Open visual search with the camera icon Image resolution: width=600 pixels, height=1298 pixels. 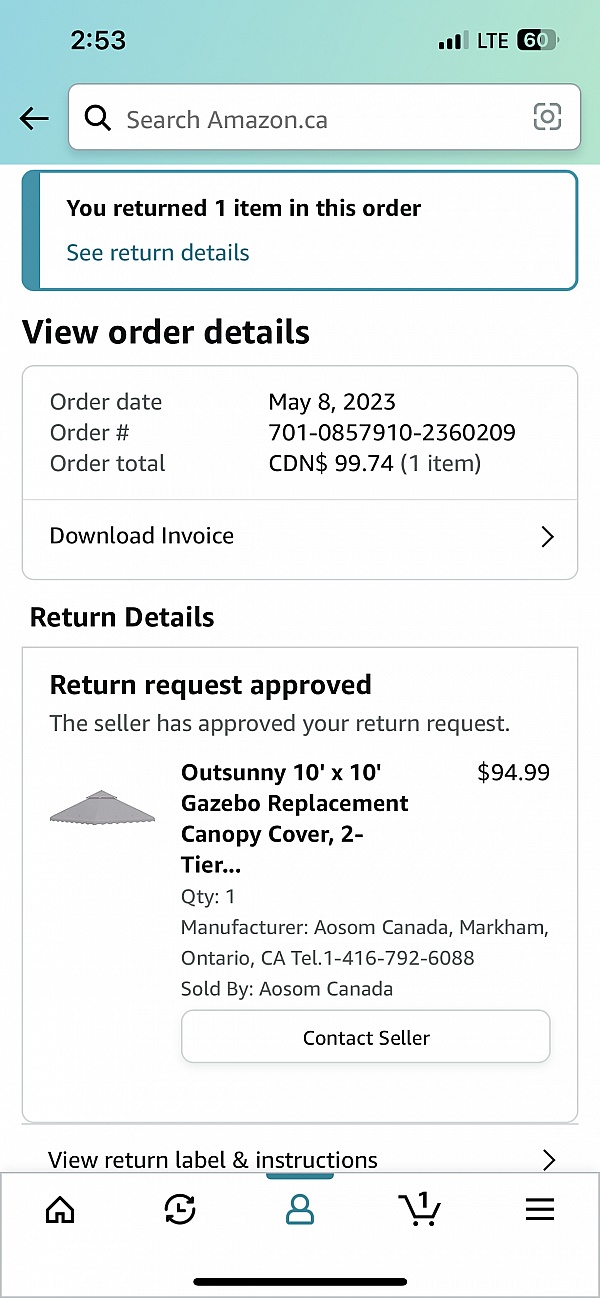547,117
